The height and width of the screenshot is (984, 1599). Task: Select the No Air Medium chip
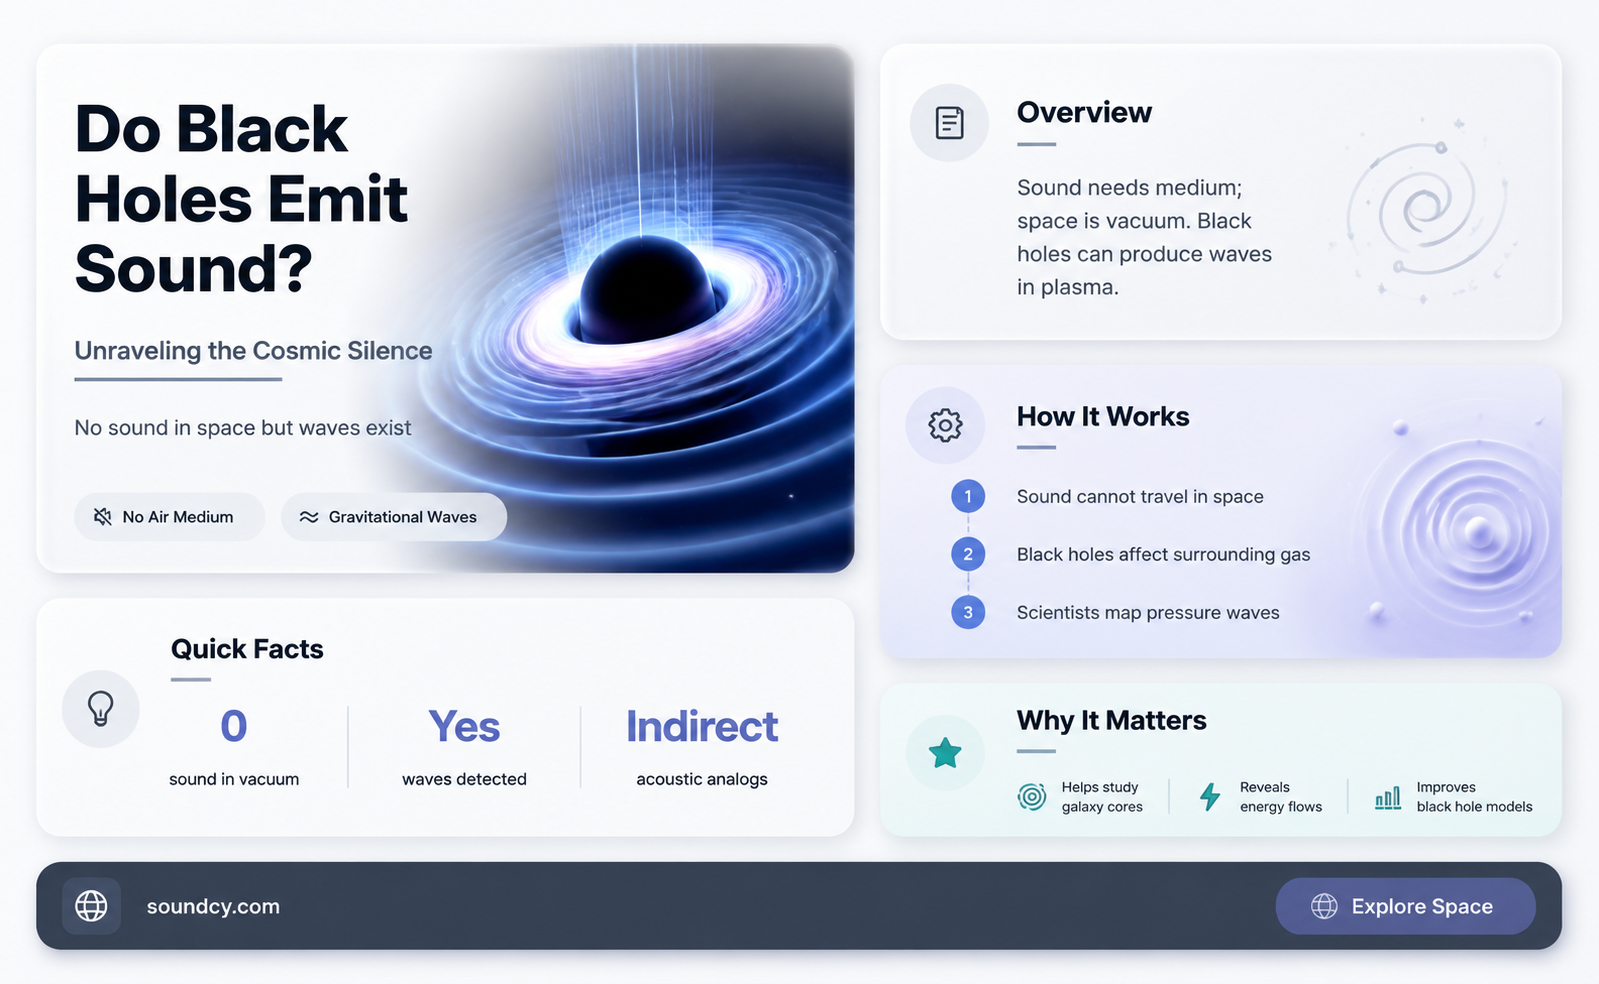[x=170, y=517]
